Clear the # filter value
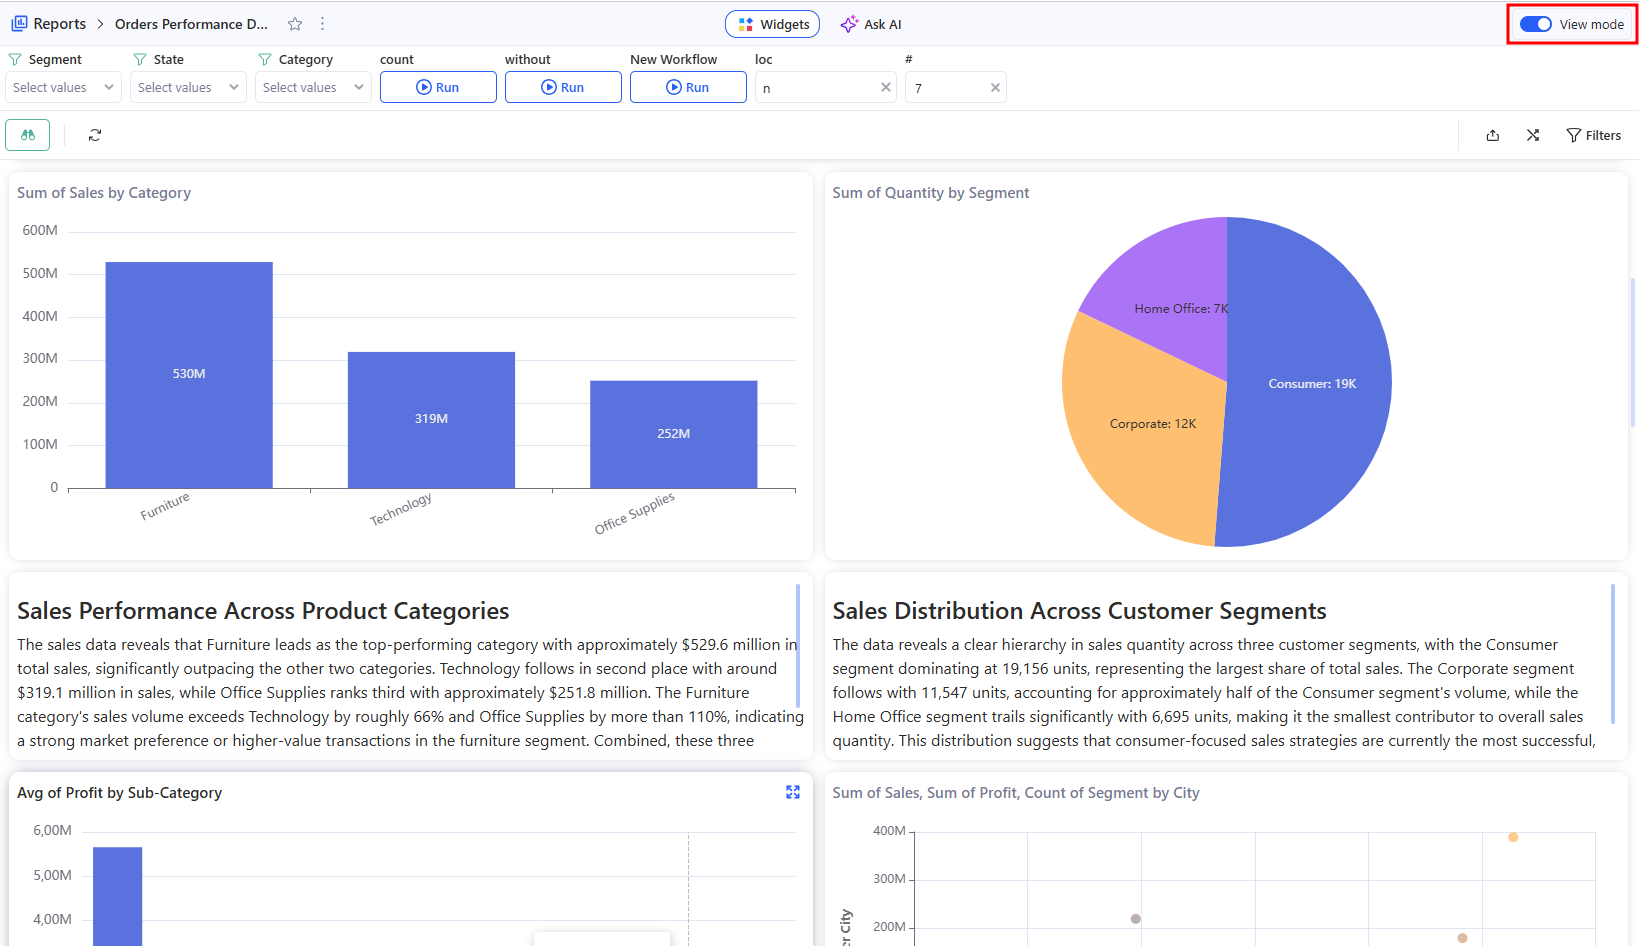 tap(995, 88)
